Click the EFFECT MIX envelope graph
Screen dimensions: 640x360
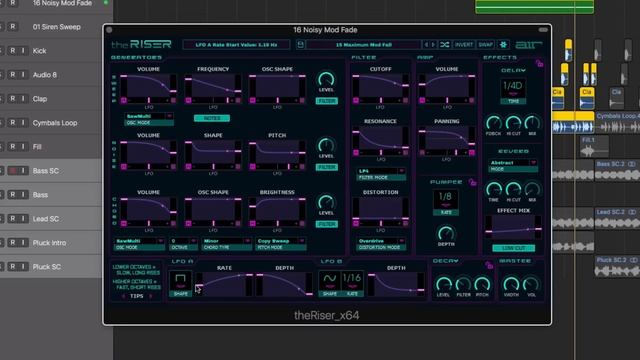(x=513, y=227)
